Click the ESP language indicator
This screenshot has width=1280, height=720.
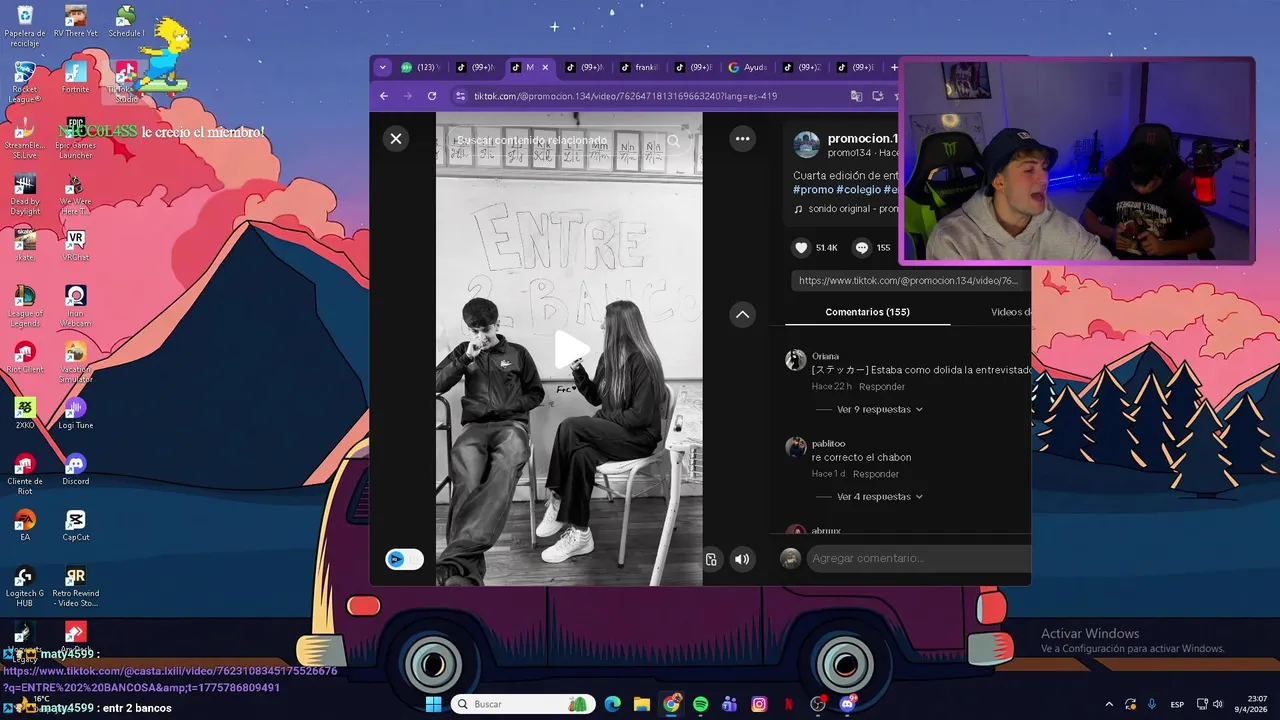pyautogui.click(x=1177, y=704)
